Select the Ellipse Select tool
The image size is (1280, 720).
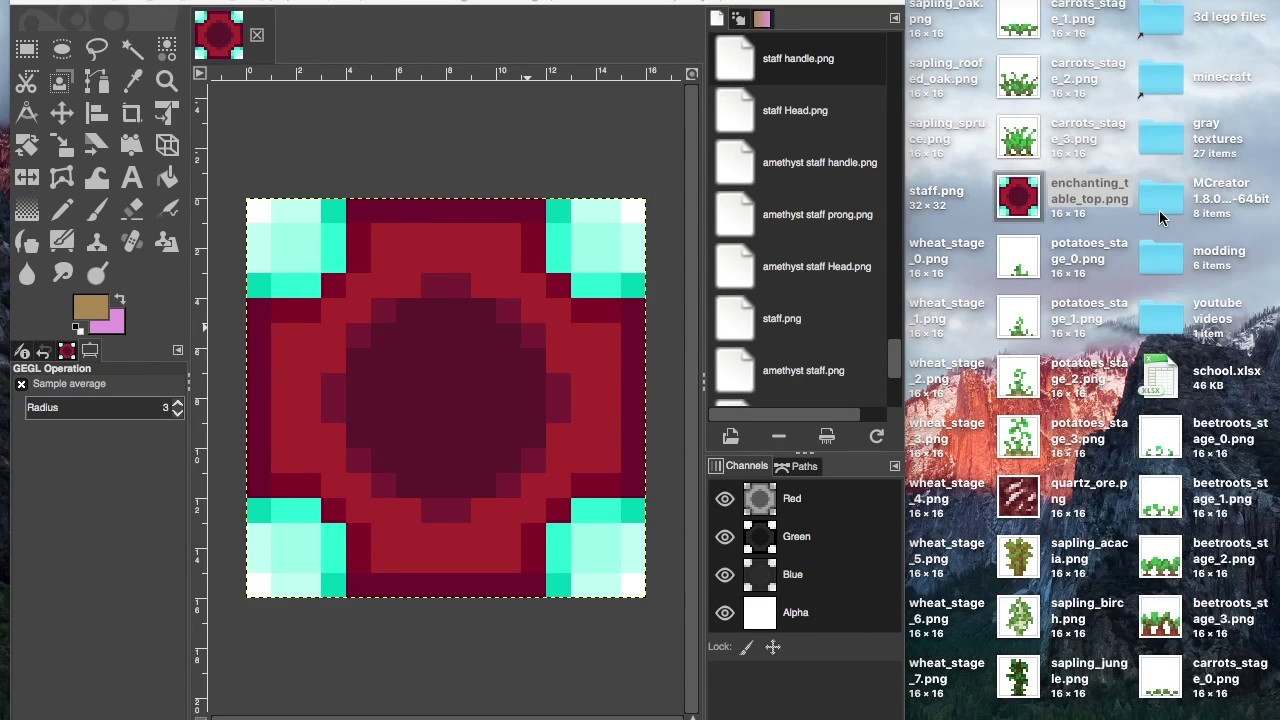[62, 48]
